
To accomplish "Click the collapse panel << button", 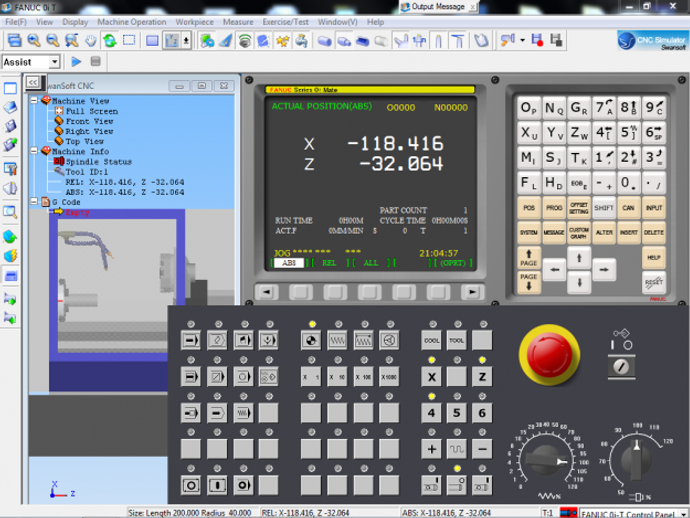I will pos(34,83).
